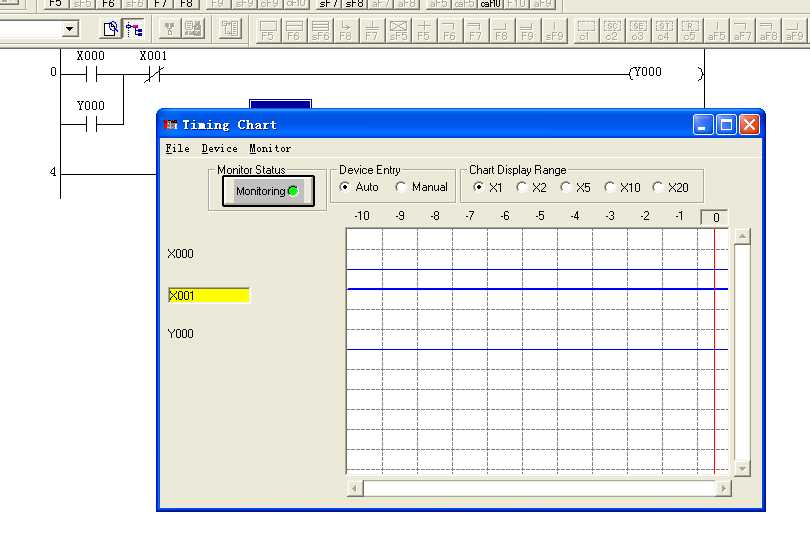Open the Monitor menu in Timing Chart
810x537 pixels.
270,148
